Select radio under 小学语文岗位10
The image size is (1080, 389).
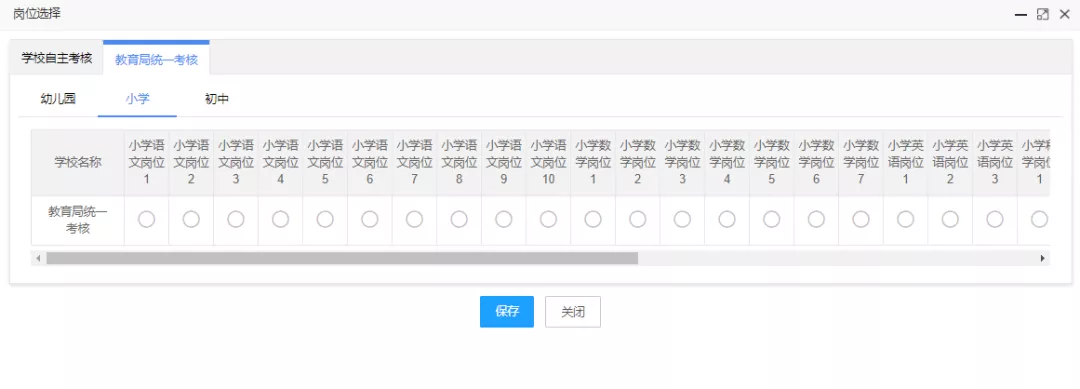pos(548,219)
